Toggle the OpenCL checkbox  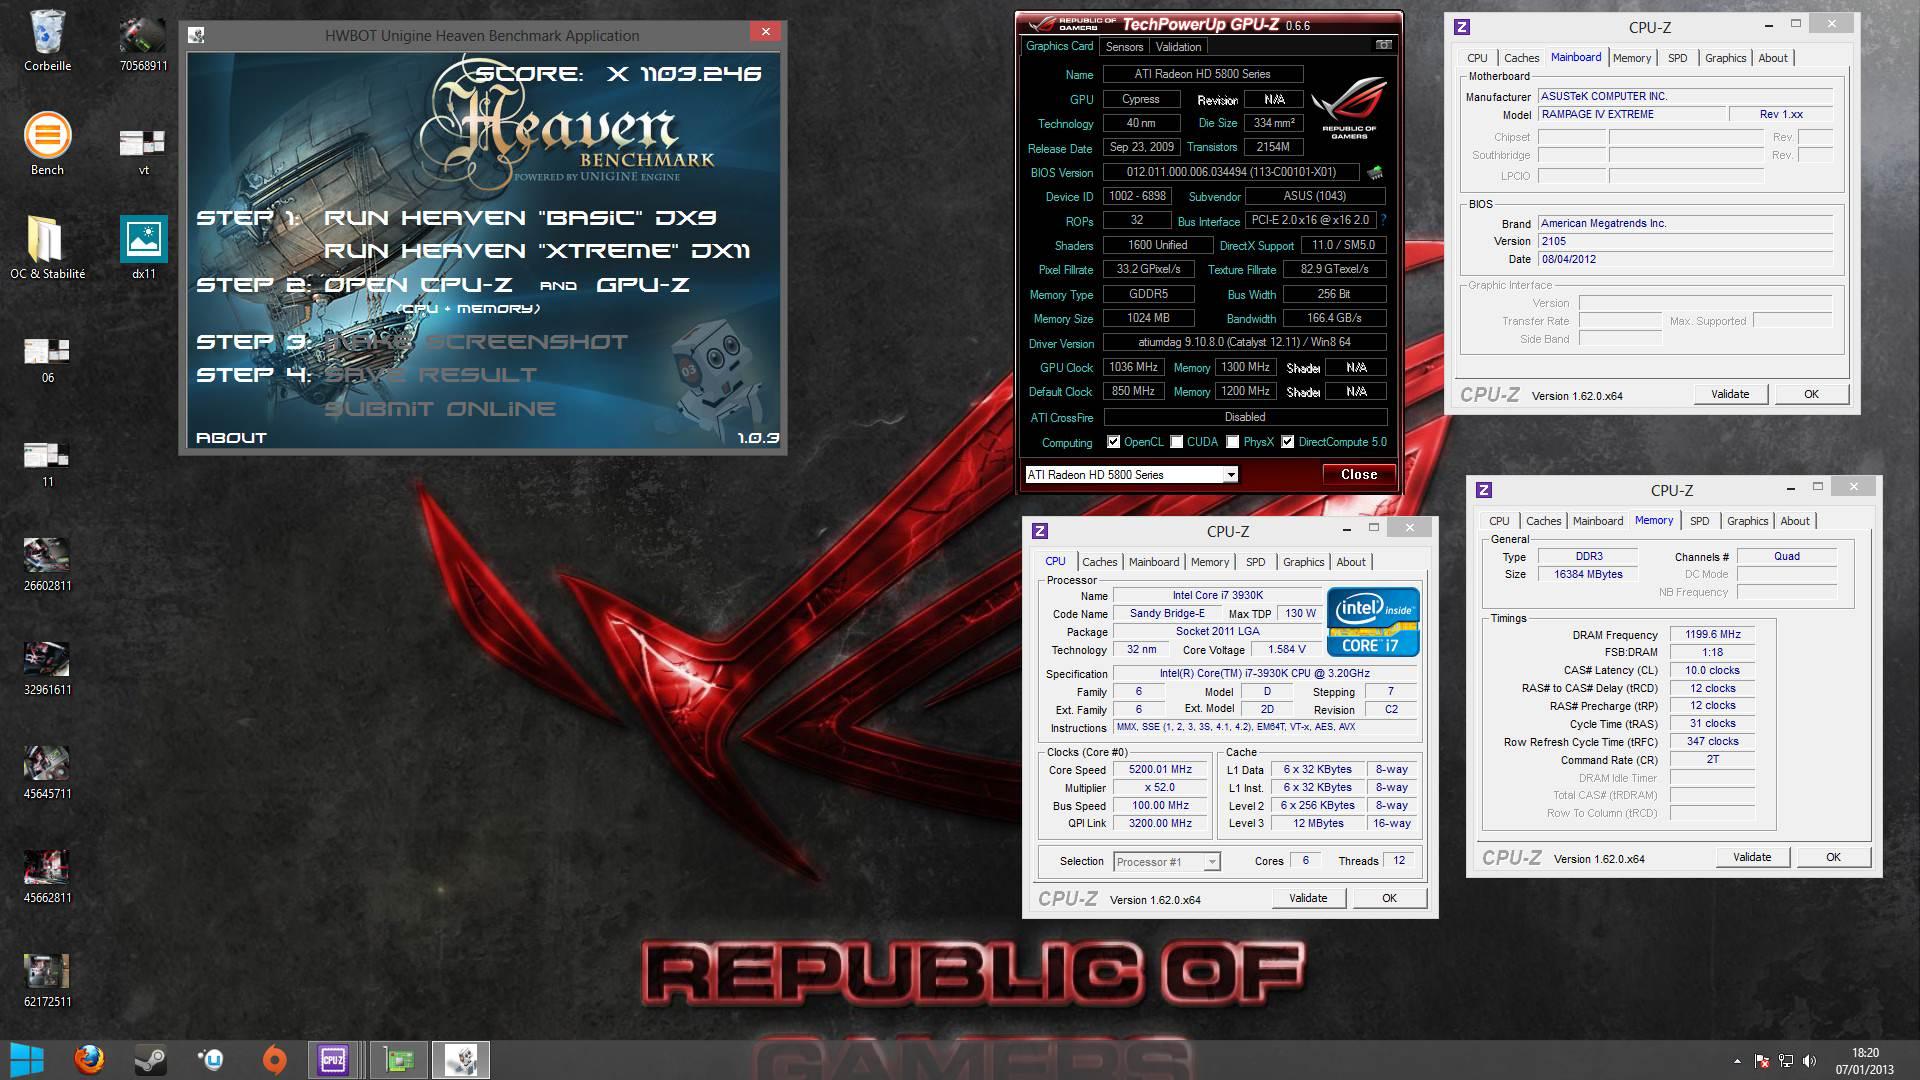click(1113, 442)
